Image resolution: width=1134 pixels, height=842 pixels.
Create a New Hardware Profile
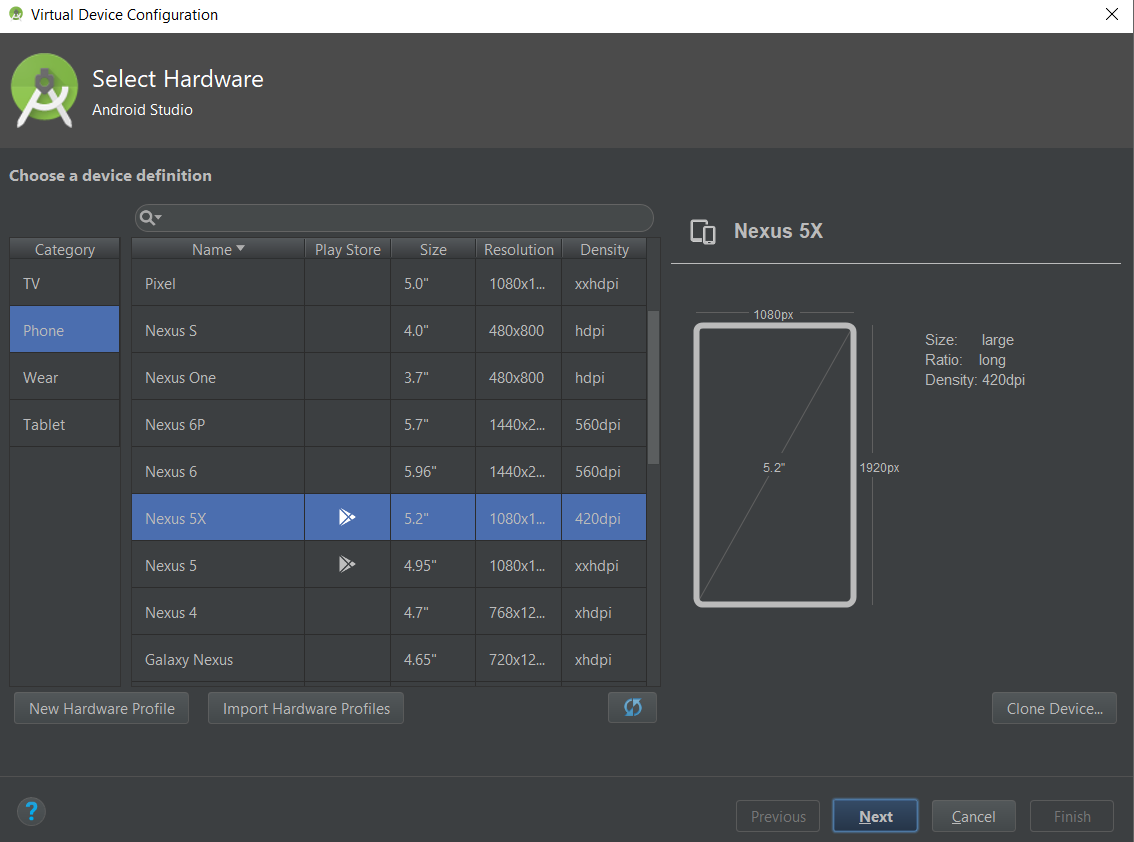pyautogui.click(x=101, y=707)
